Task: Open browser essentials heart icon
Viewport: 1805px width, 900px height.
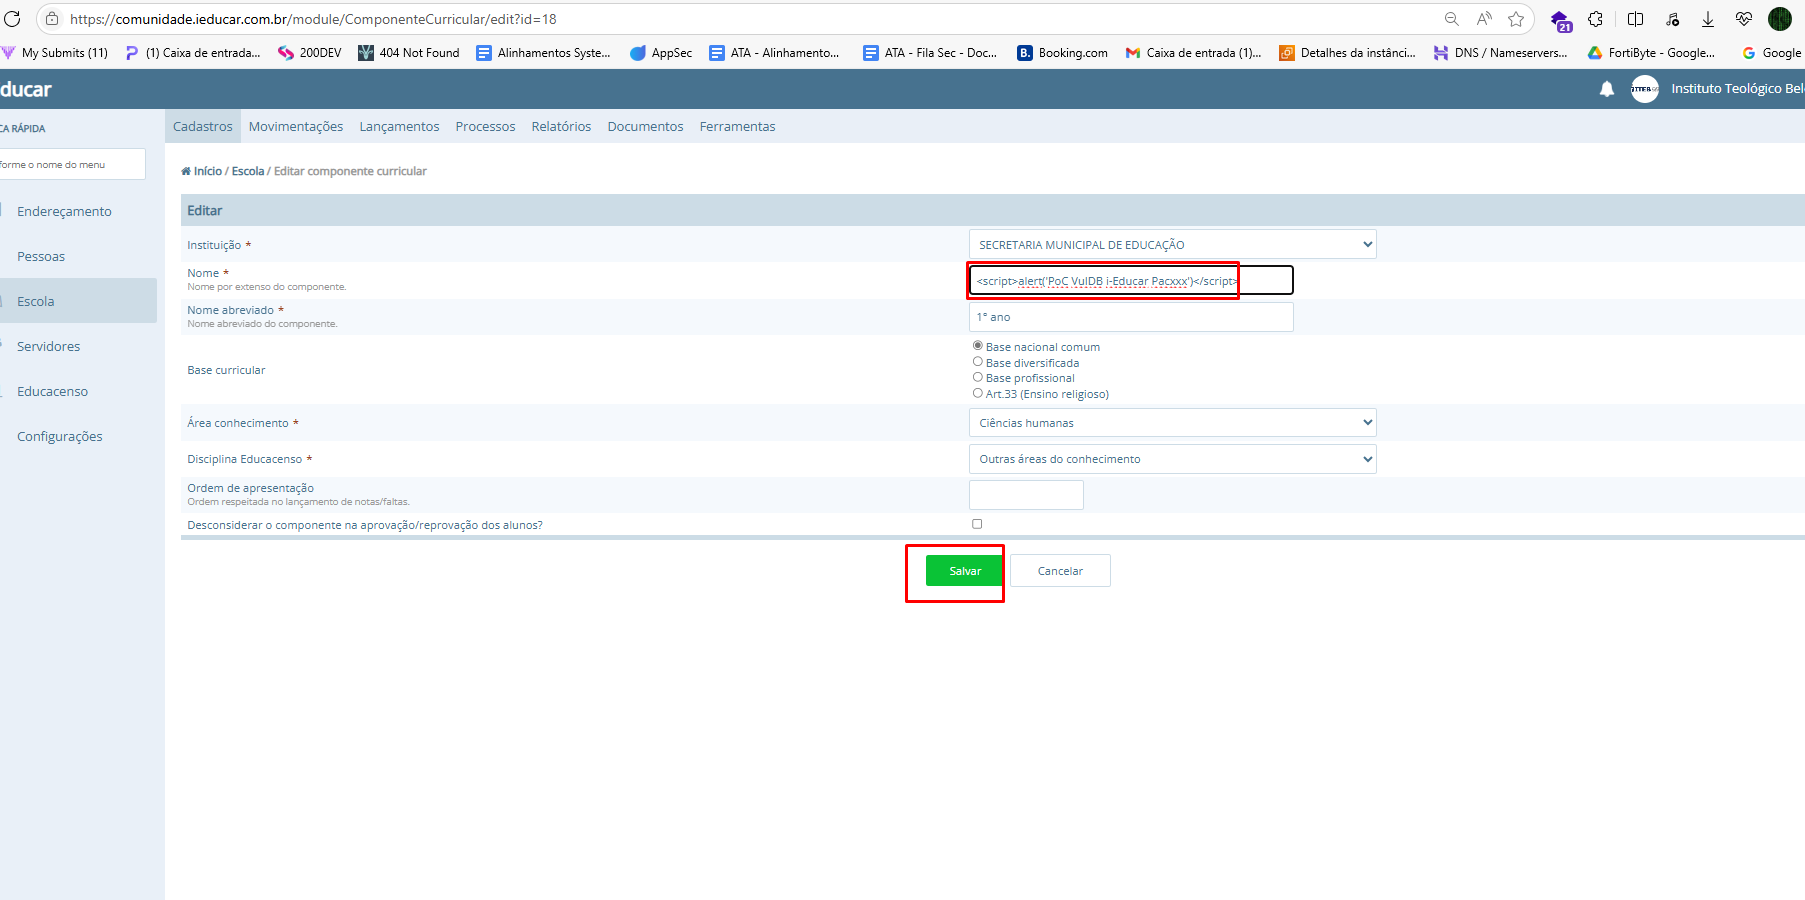Action: [1744, 19]
